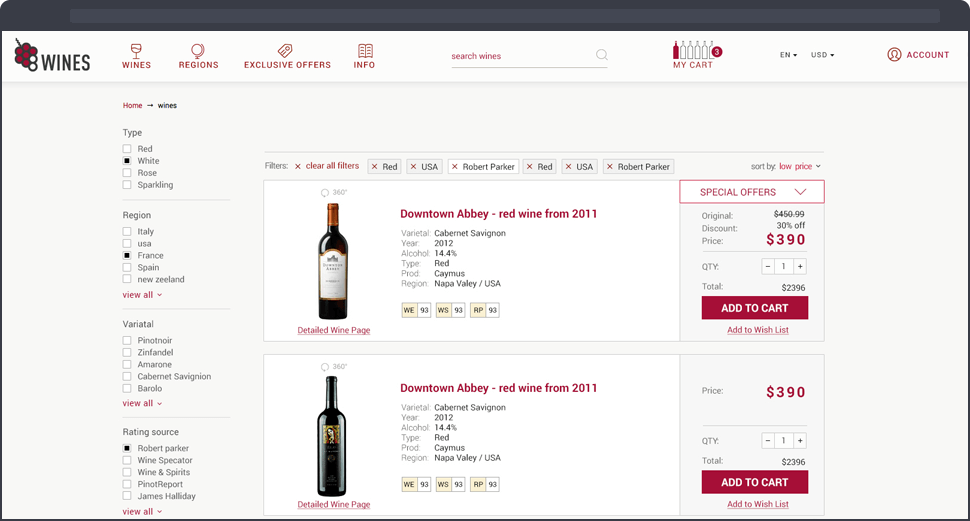Click the 8 Wines grape logo
The width and height of the screenshot is (970, 521).
tap(52, 56)
